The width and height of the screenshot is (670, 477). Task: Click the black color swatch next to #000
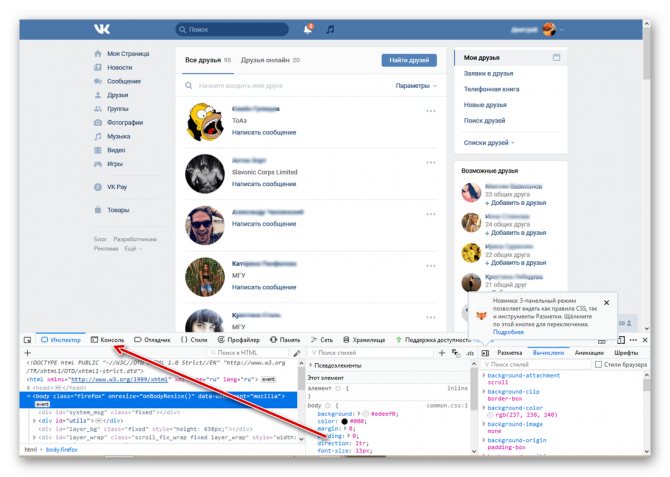click(344, 421)
